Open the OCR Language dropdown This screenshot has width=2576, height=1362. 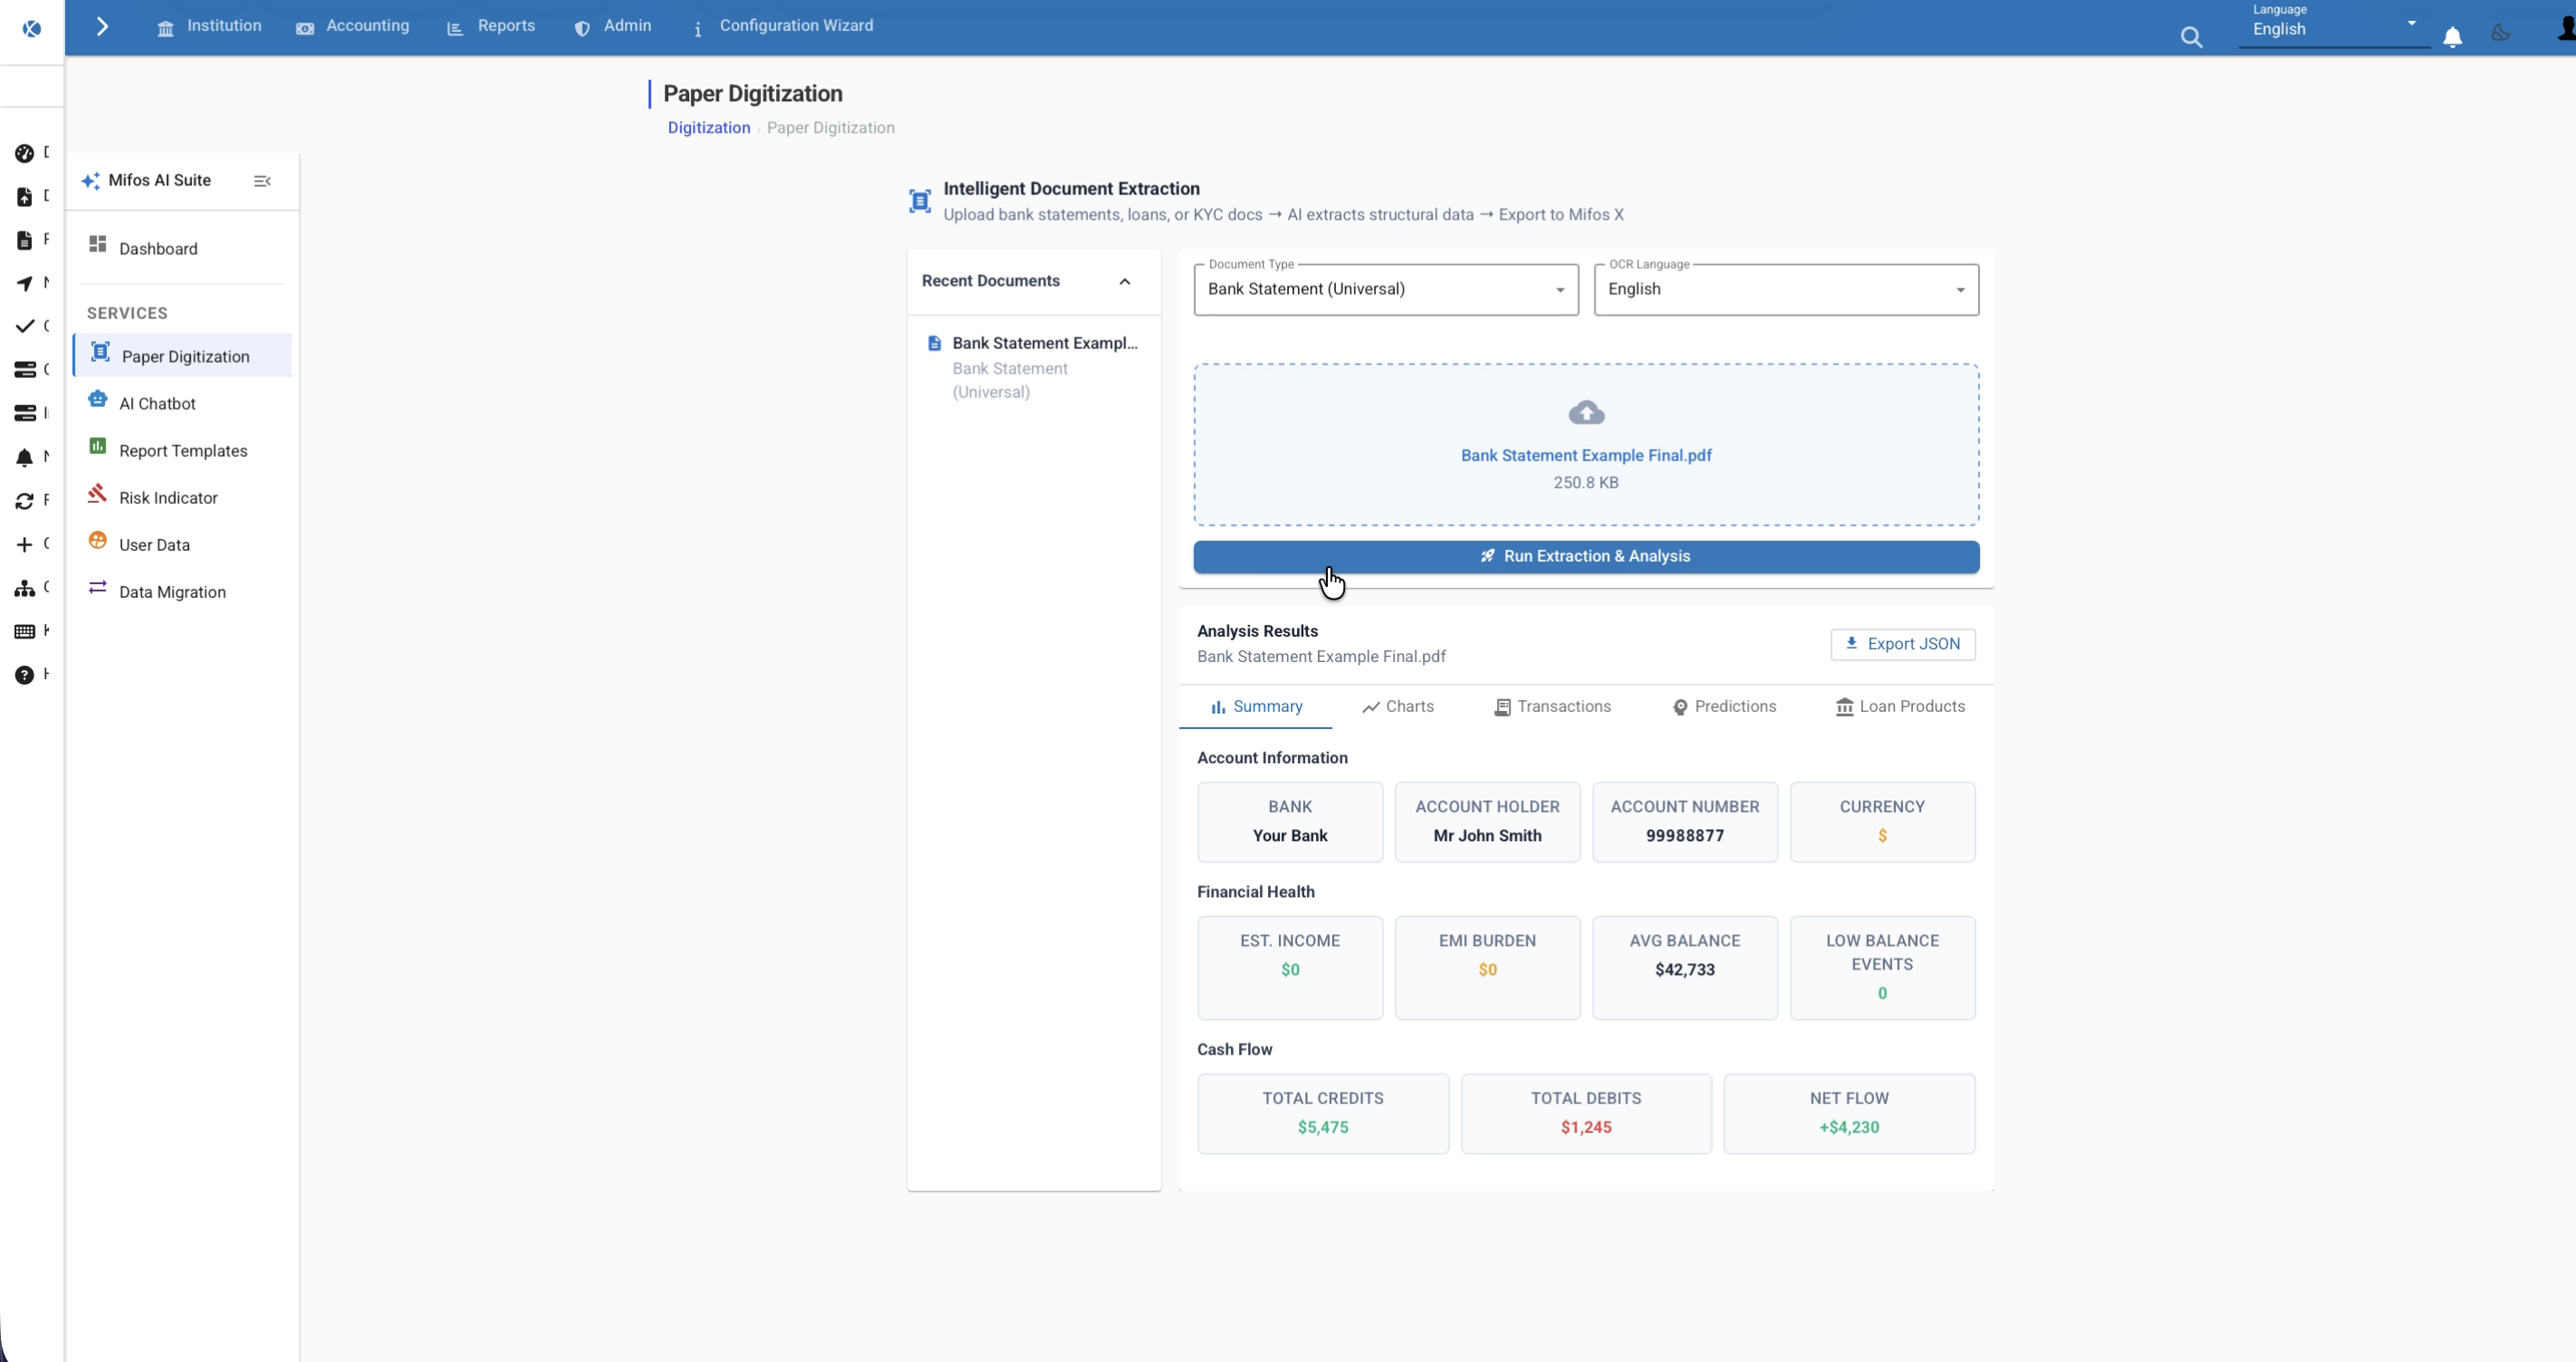(x=1786, y=289)
